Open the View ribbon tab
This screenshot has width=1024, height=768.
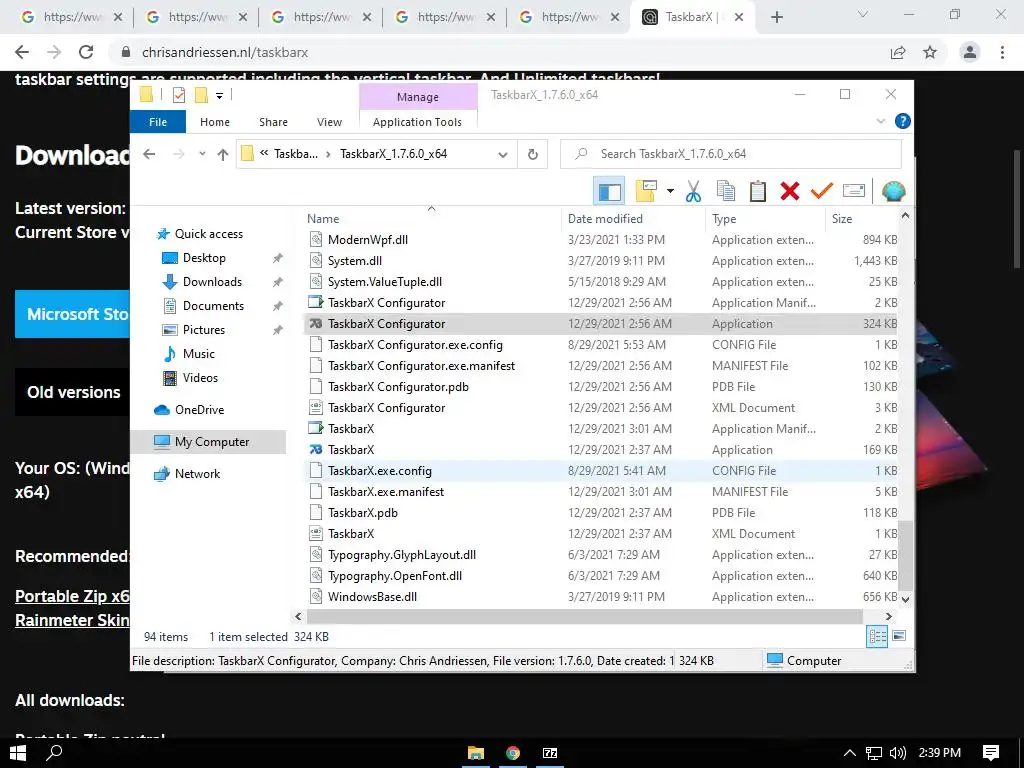click(x=329, y=122)
